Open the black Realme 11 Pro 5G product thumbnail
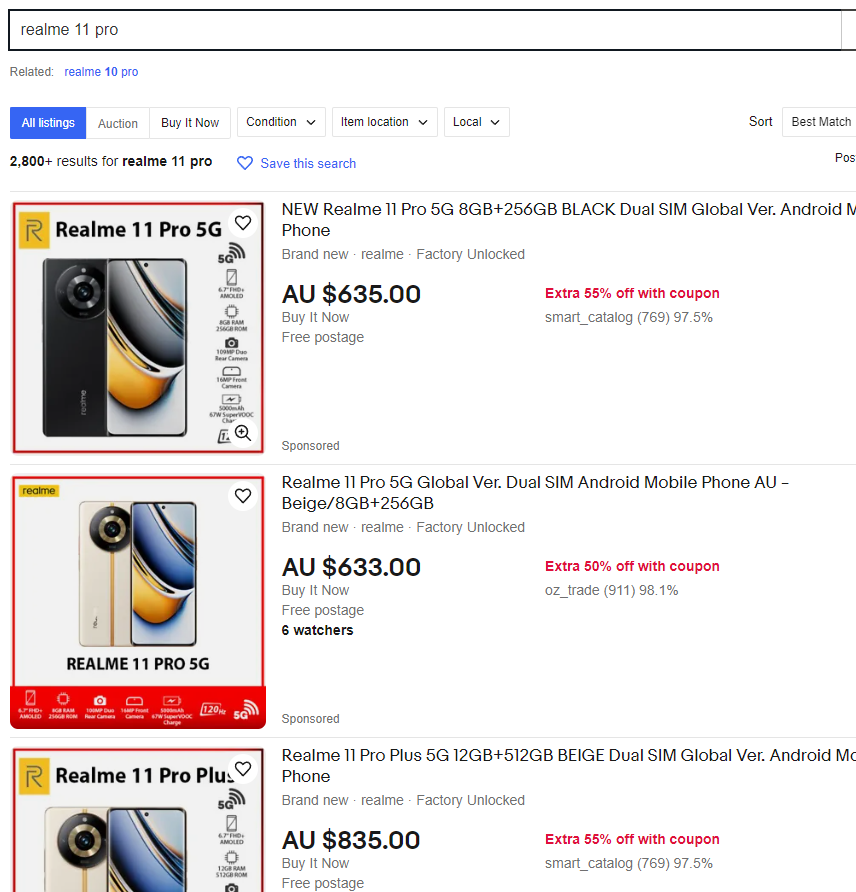 pos(138,328)
